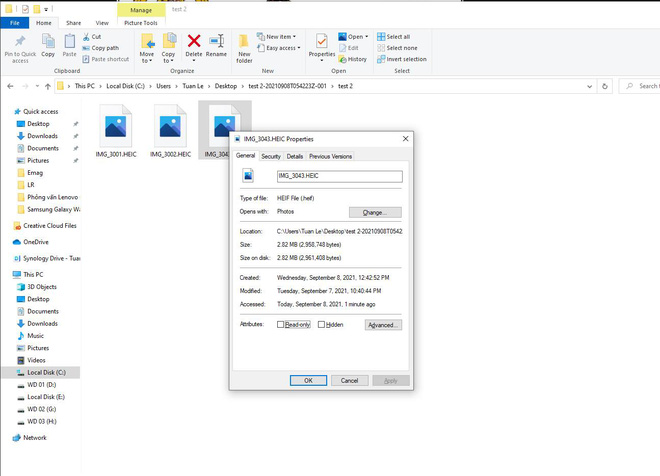Click the Advanced... attributes button
Screen dimensions: 660x476
click(383, 325)
